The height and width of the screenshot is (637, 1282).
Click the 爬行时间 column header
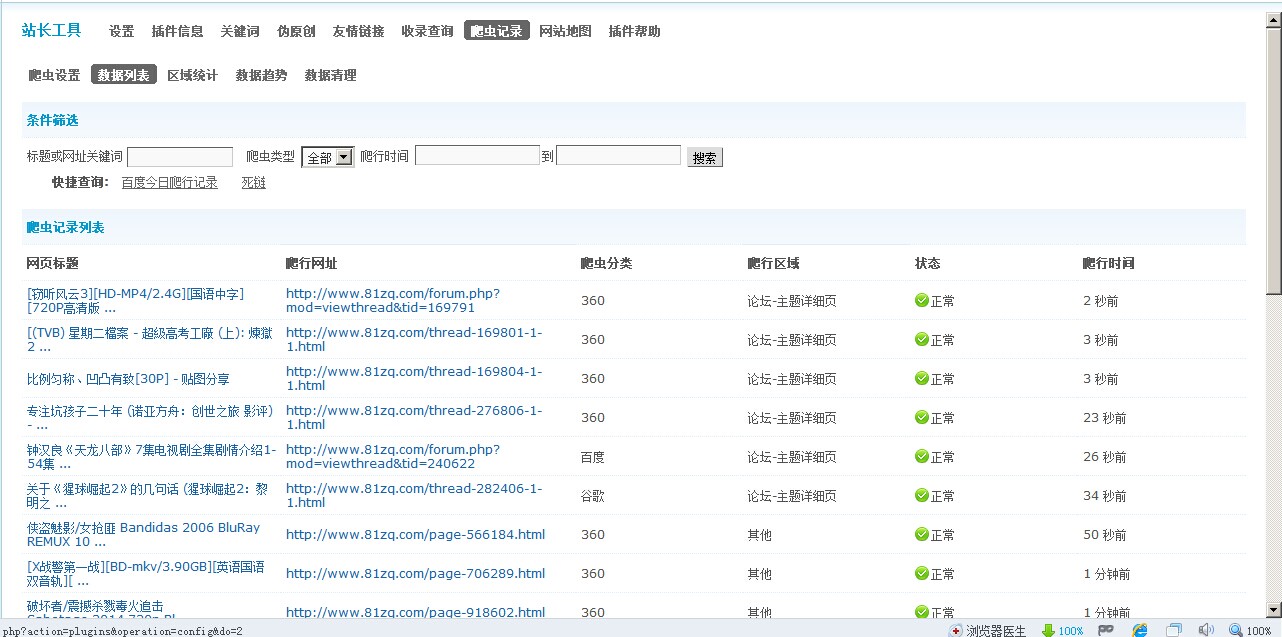click(1108, 263)
